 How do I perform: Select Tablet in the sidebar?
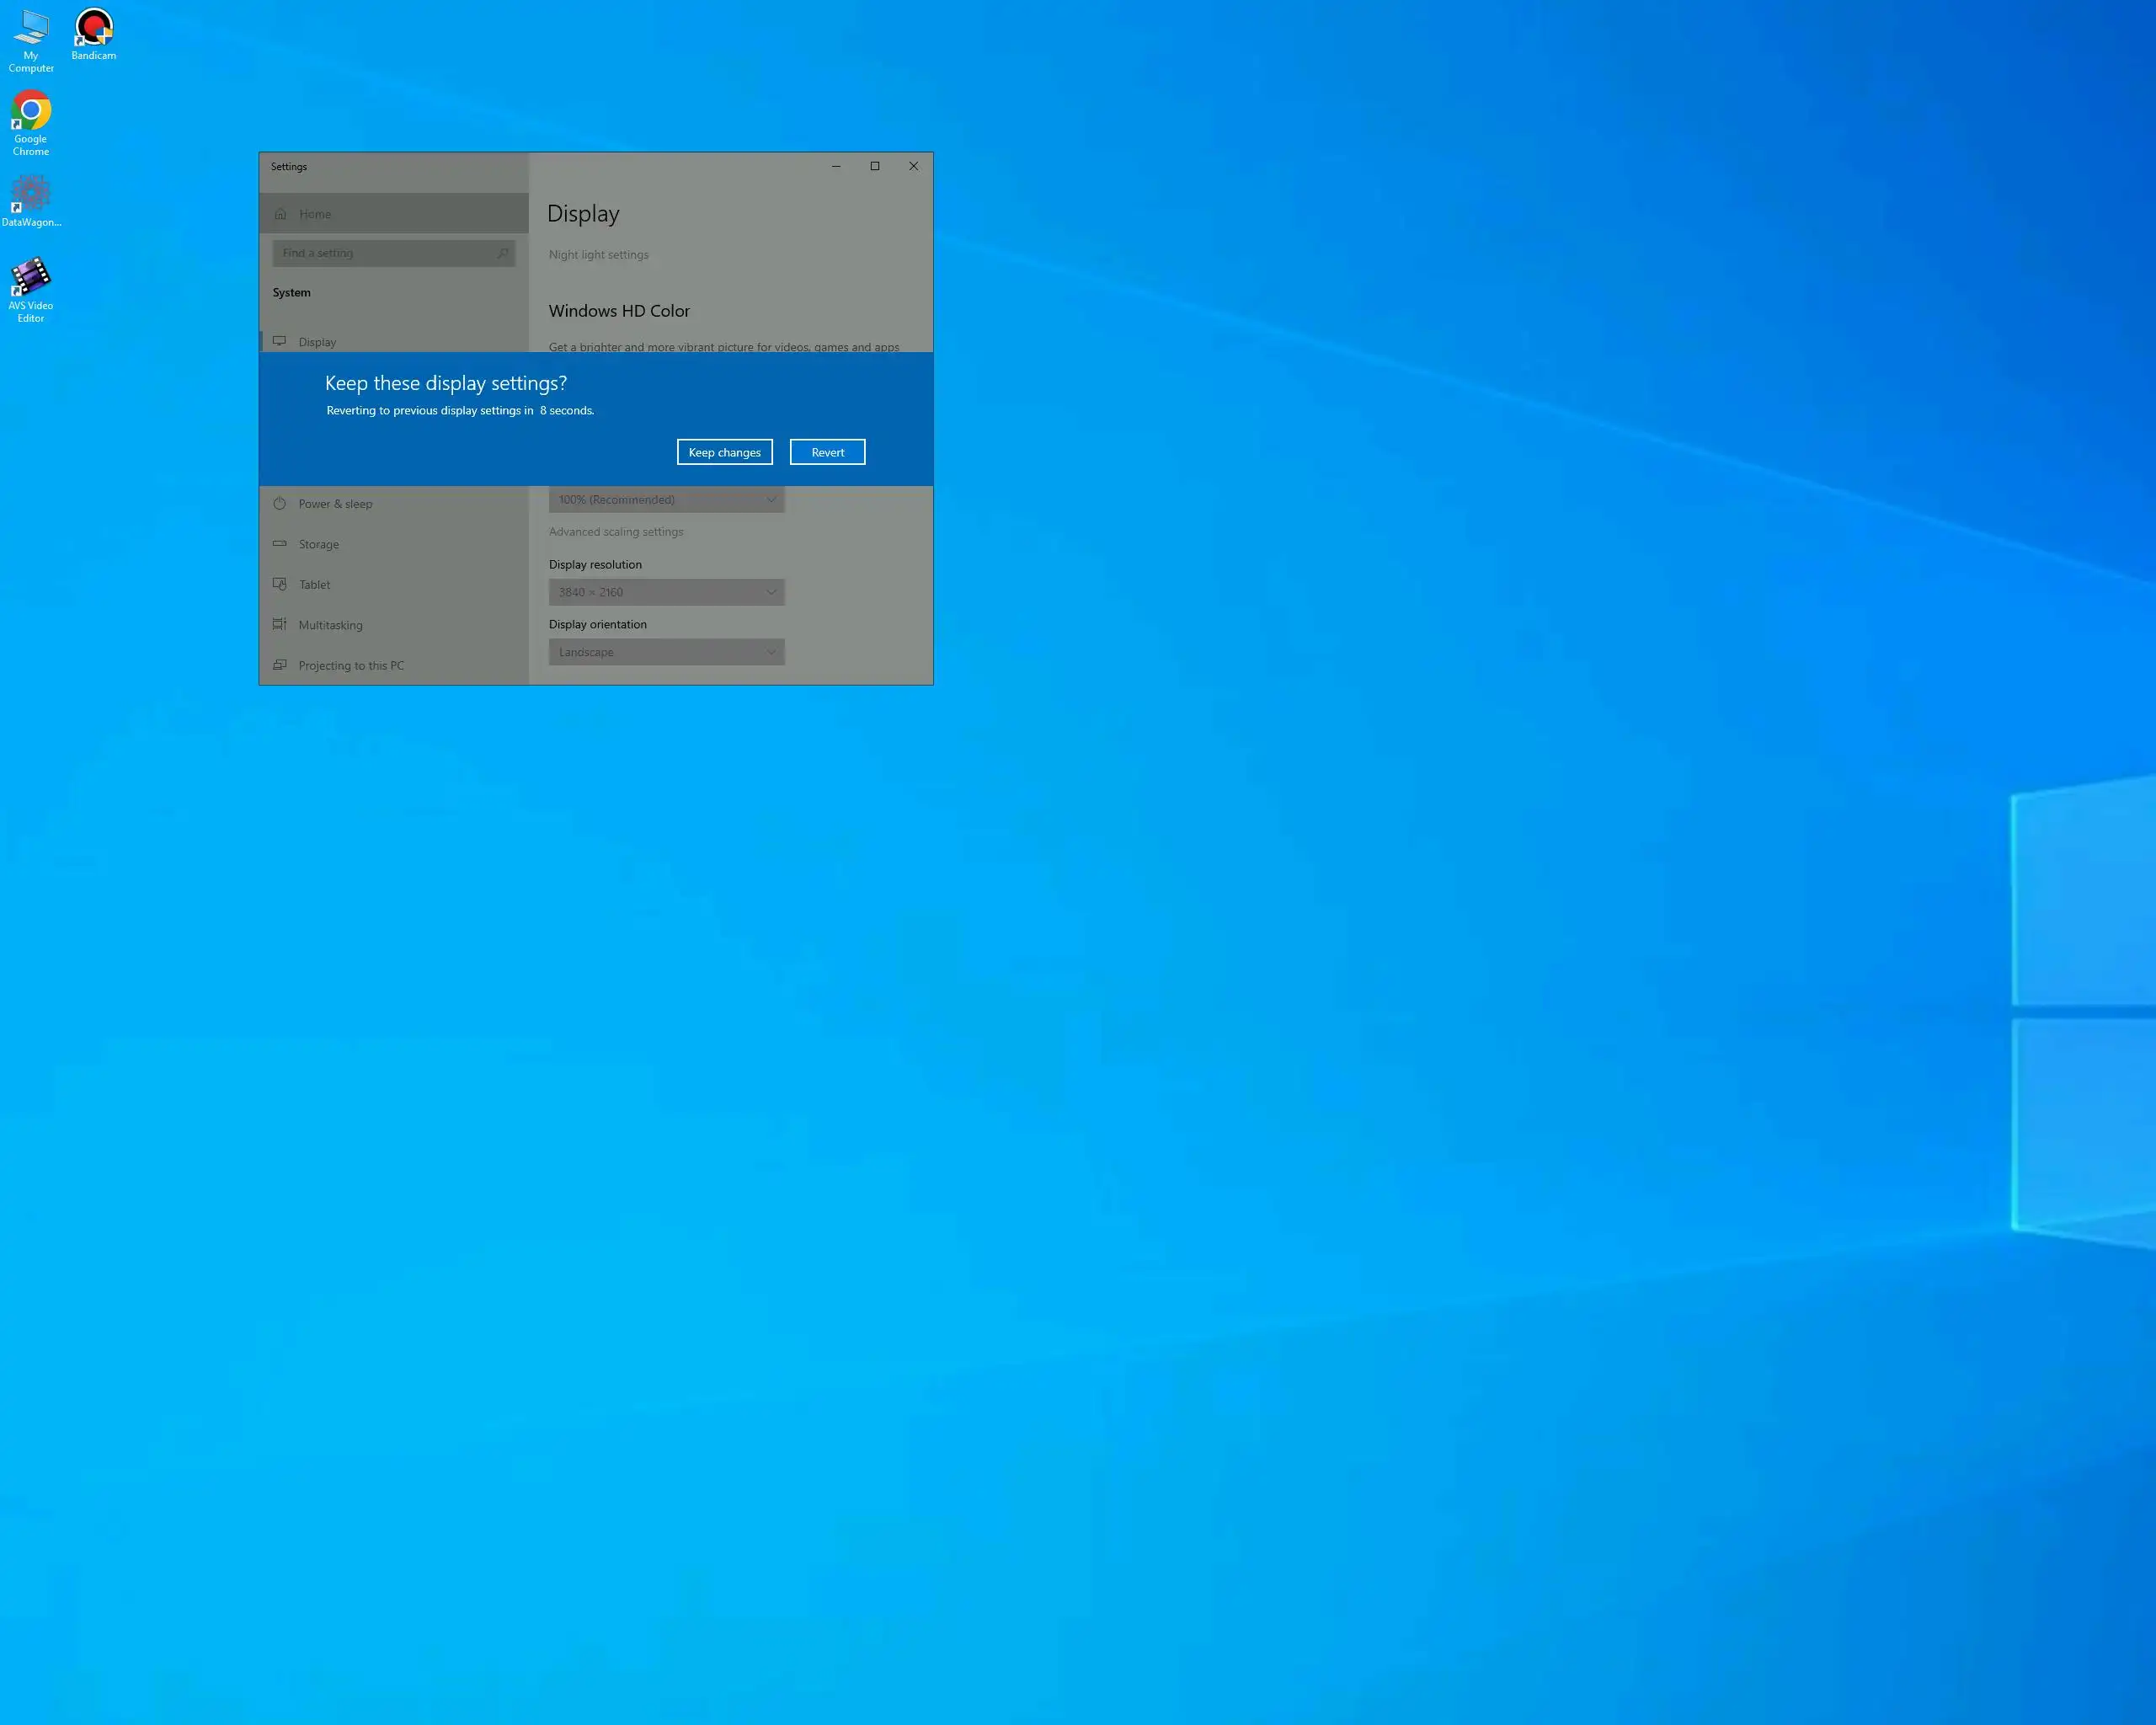[x=314, y=585]
